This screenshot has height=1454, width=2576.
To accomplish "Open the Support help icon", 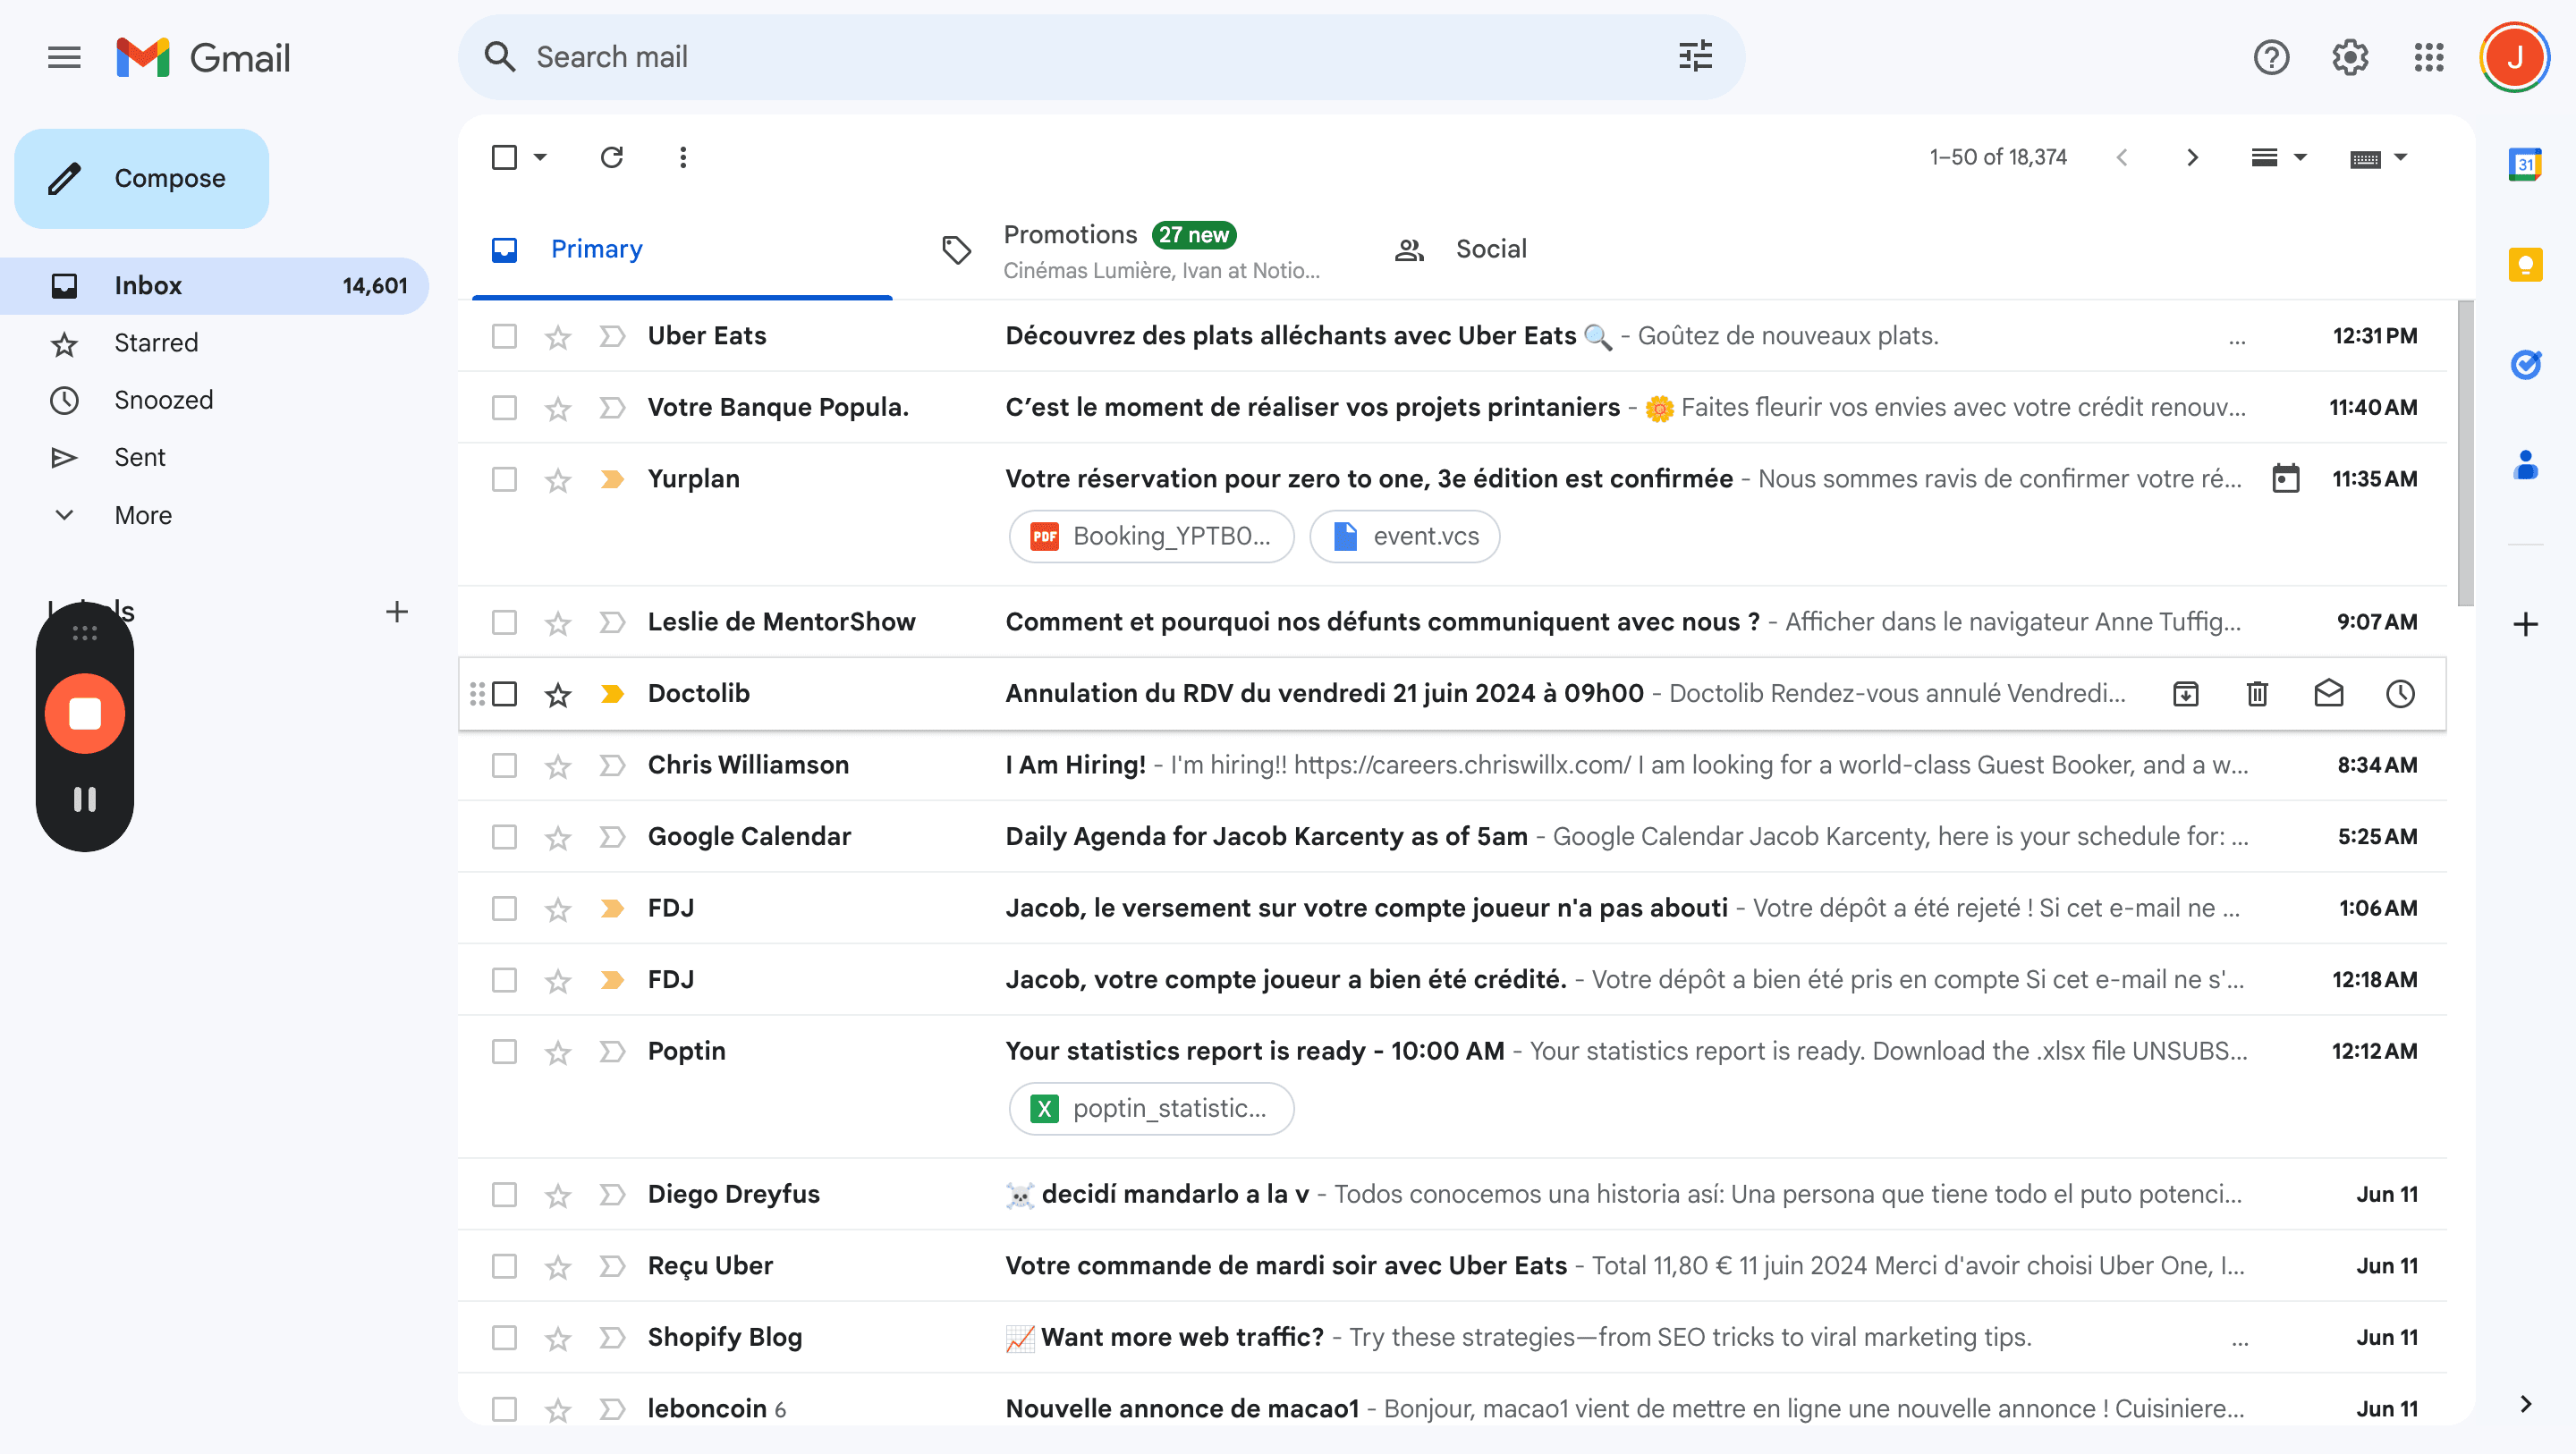I will (x=2271, y=57).
